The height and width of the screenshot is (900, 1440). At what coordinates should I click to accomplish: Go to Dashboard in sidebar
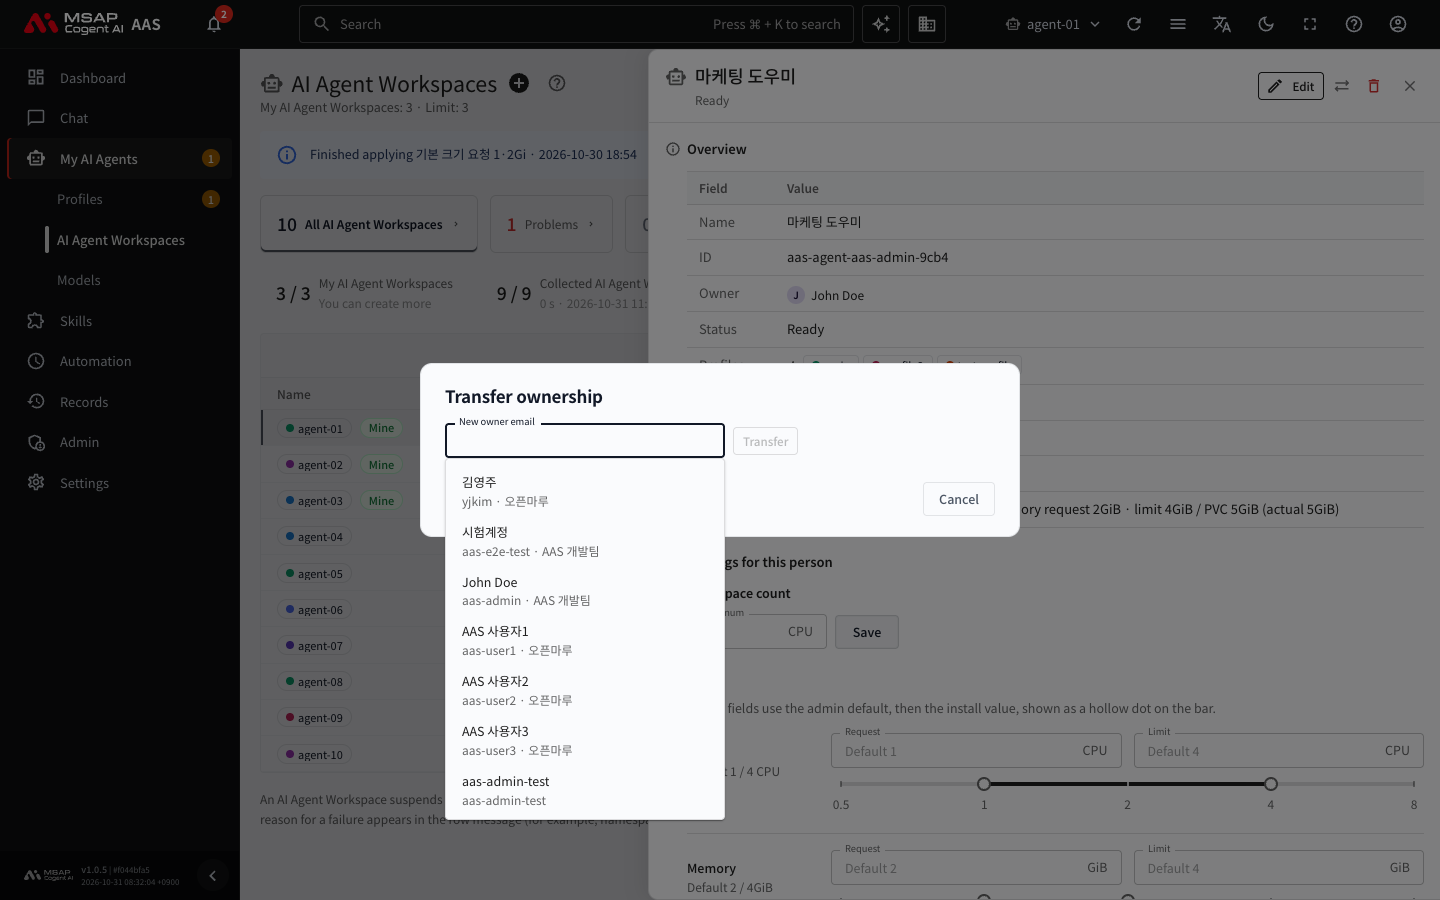tap(120, 78)
